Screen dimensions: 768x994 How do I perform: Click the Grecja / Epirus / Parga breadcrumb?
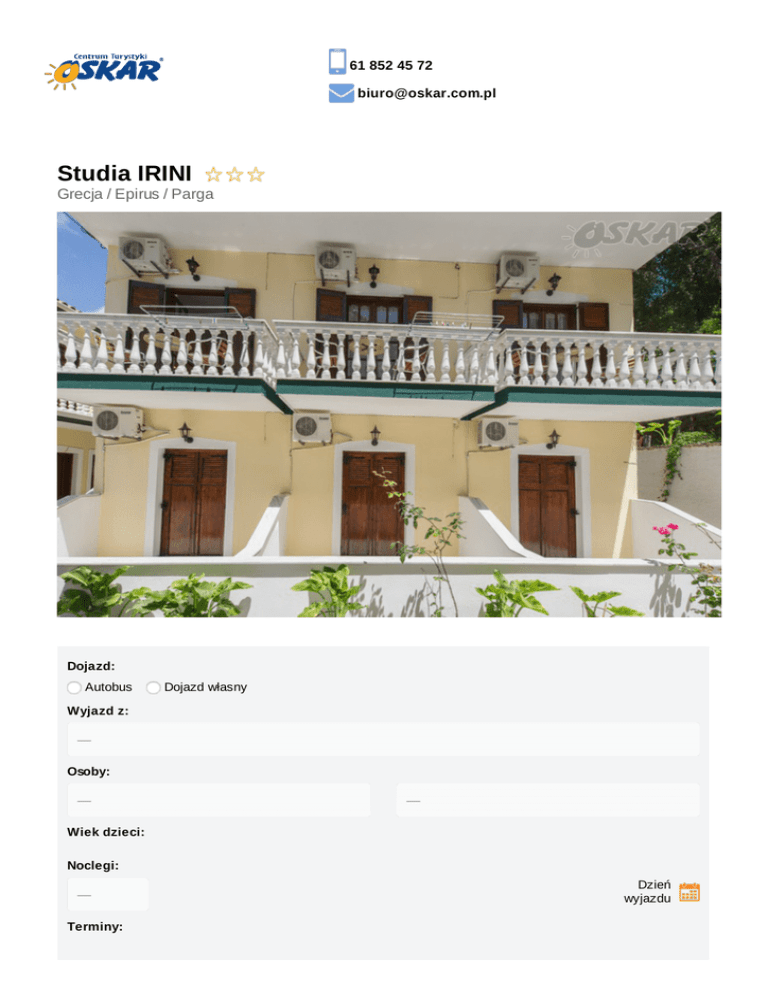pyautogui.click(x=135, y=194)
